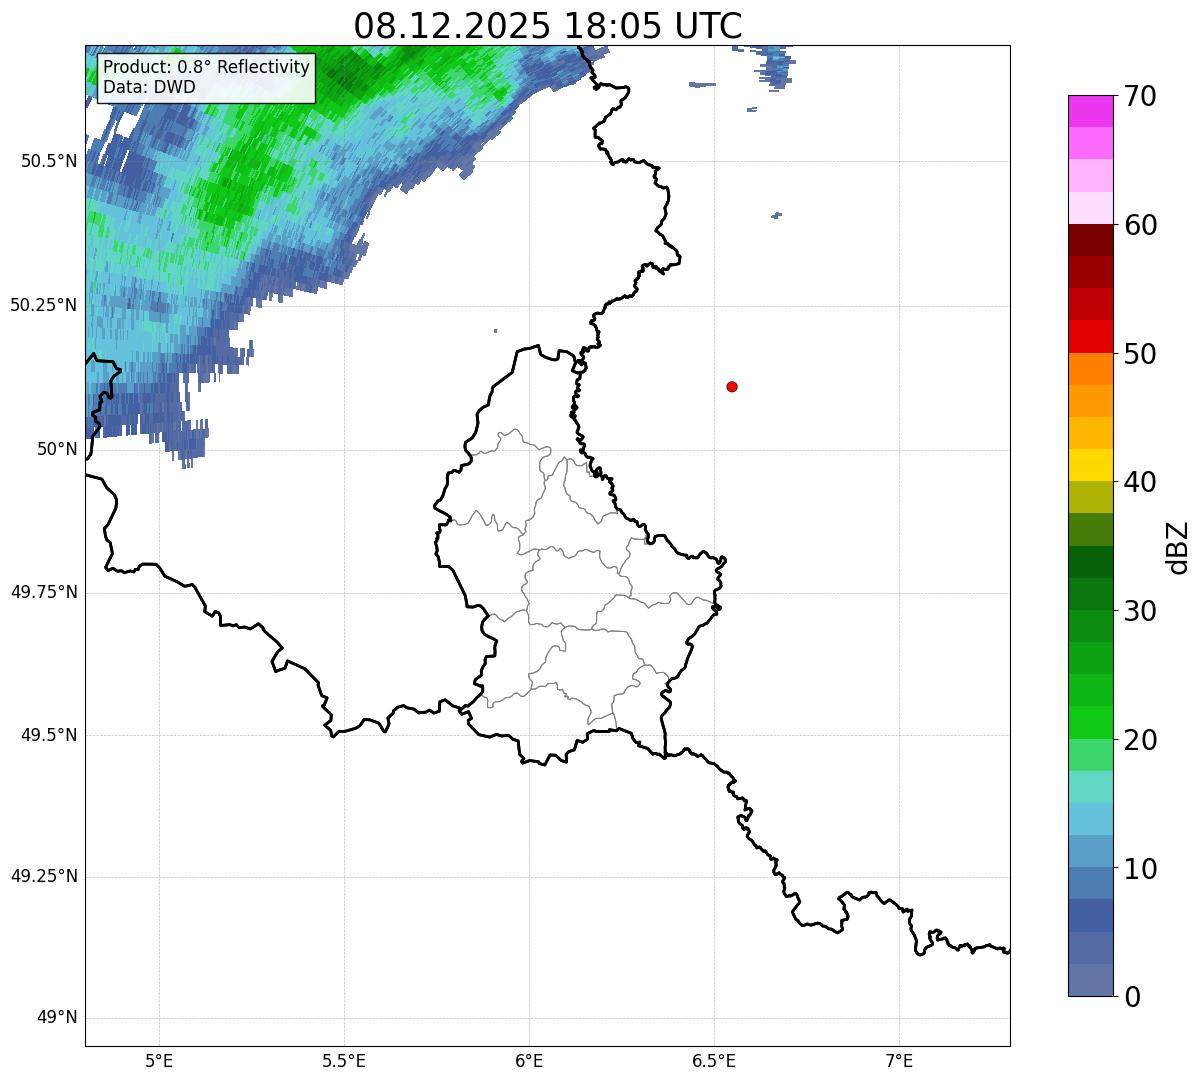The image size is (1202, 1081).
Task: Click the 70 colorbar tick label
Action: tap(1140, 96)
